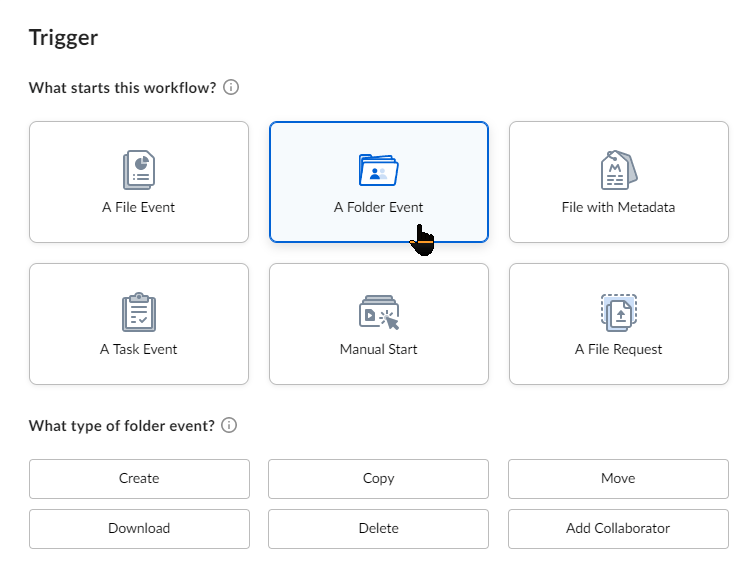Viewport: 752px width, 587px height.
Task: Select the Add Collaborator event button
Action: coord(618,528)
